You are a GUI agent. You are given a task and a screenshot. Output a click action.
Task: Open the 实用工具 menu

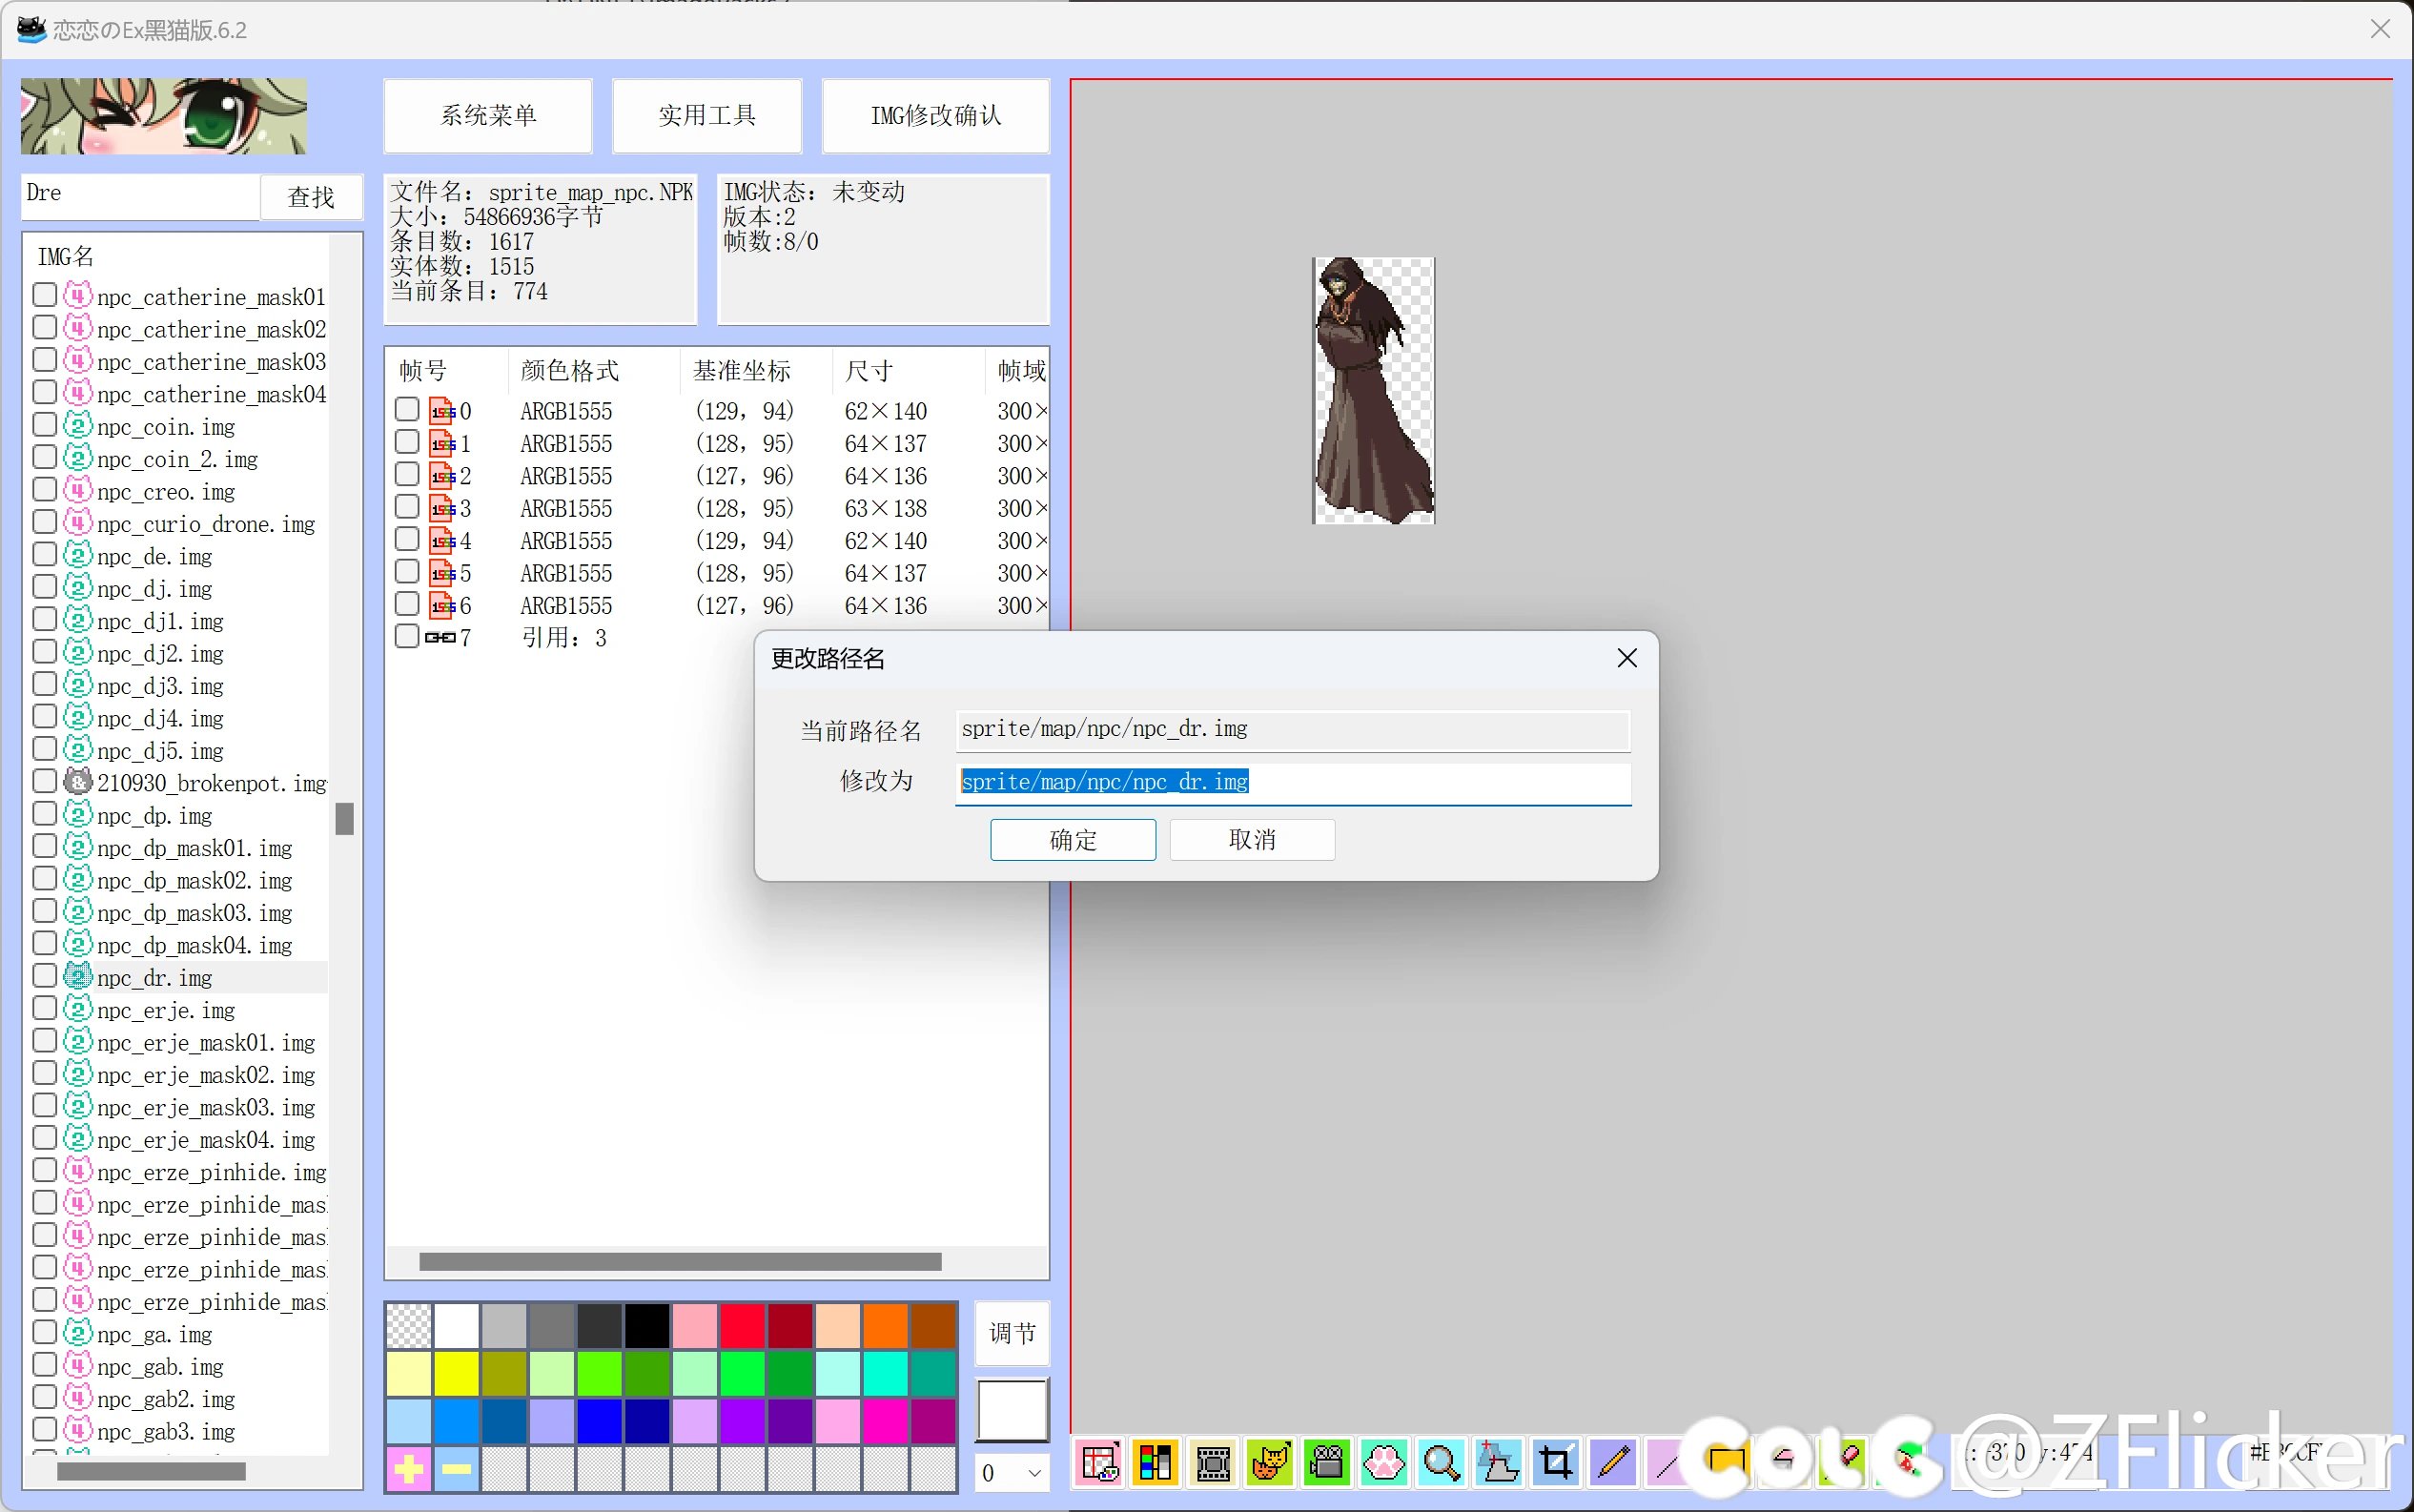click(707, 116)
